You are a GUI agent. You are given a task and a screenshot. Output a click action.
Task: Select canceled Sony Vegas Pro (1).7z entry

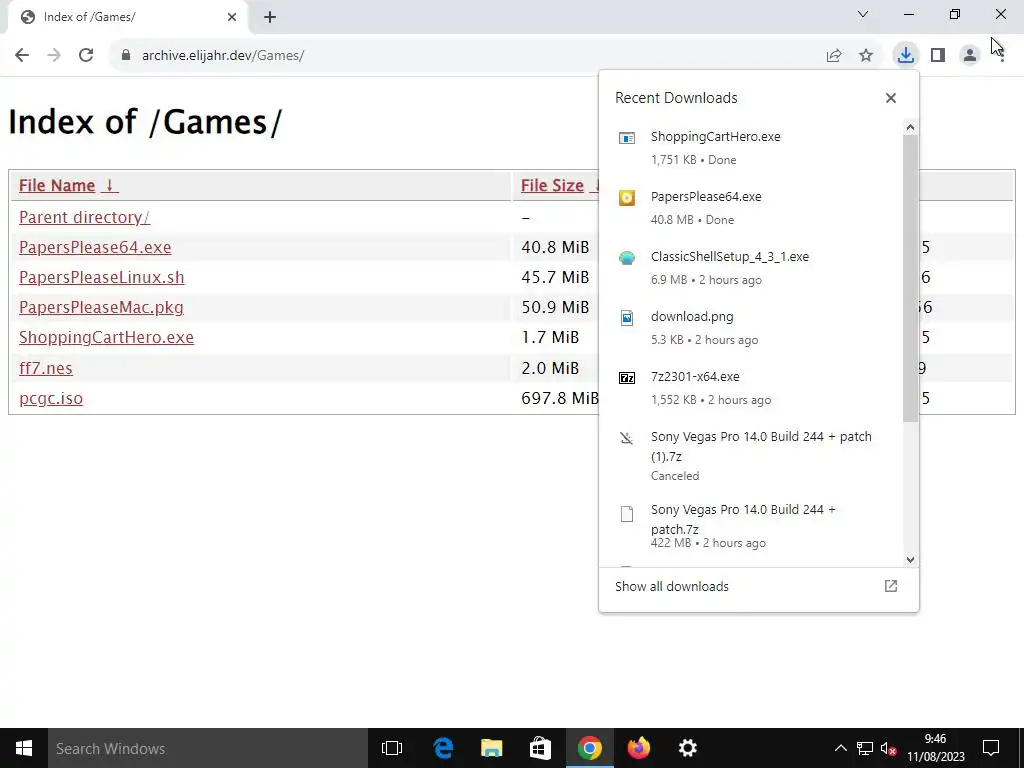[x=752, y=455]
